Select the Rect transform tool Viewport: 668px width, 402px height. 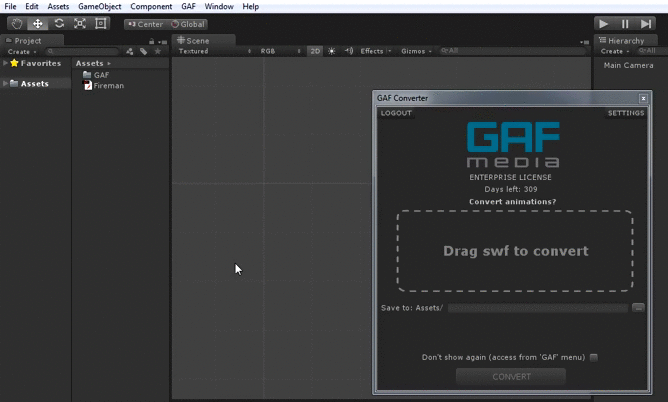[x=101, y=23]
